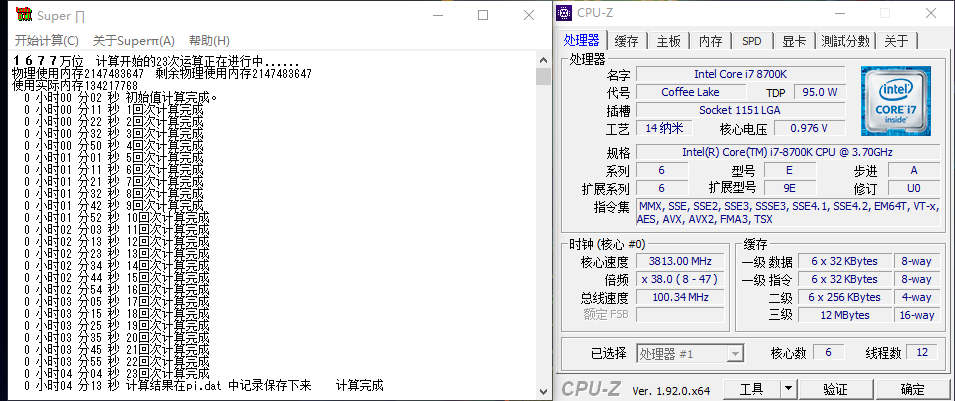This screenshot has width=955, height=401.
Task: Switch to the 主板 tab
Action: (668, 41)
